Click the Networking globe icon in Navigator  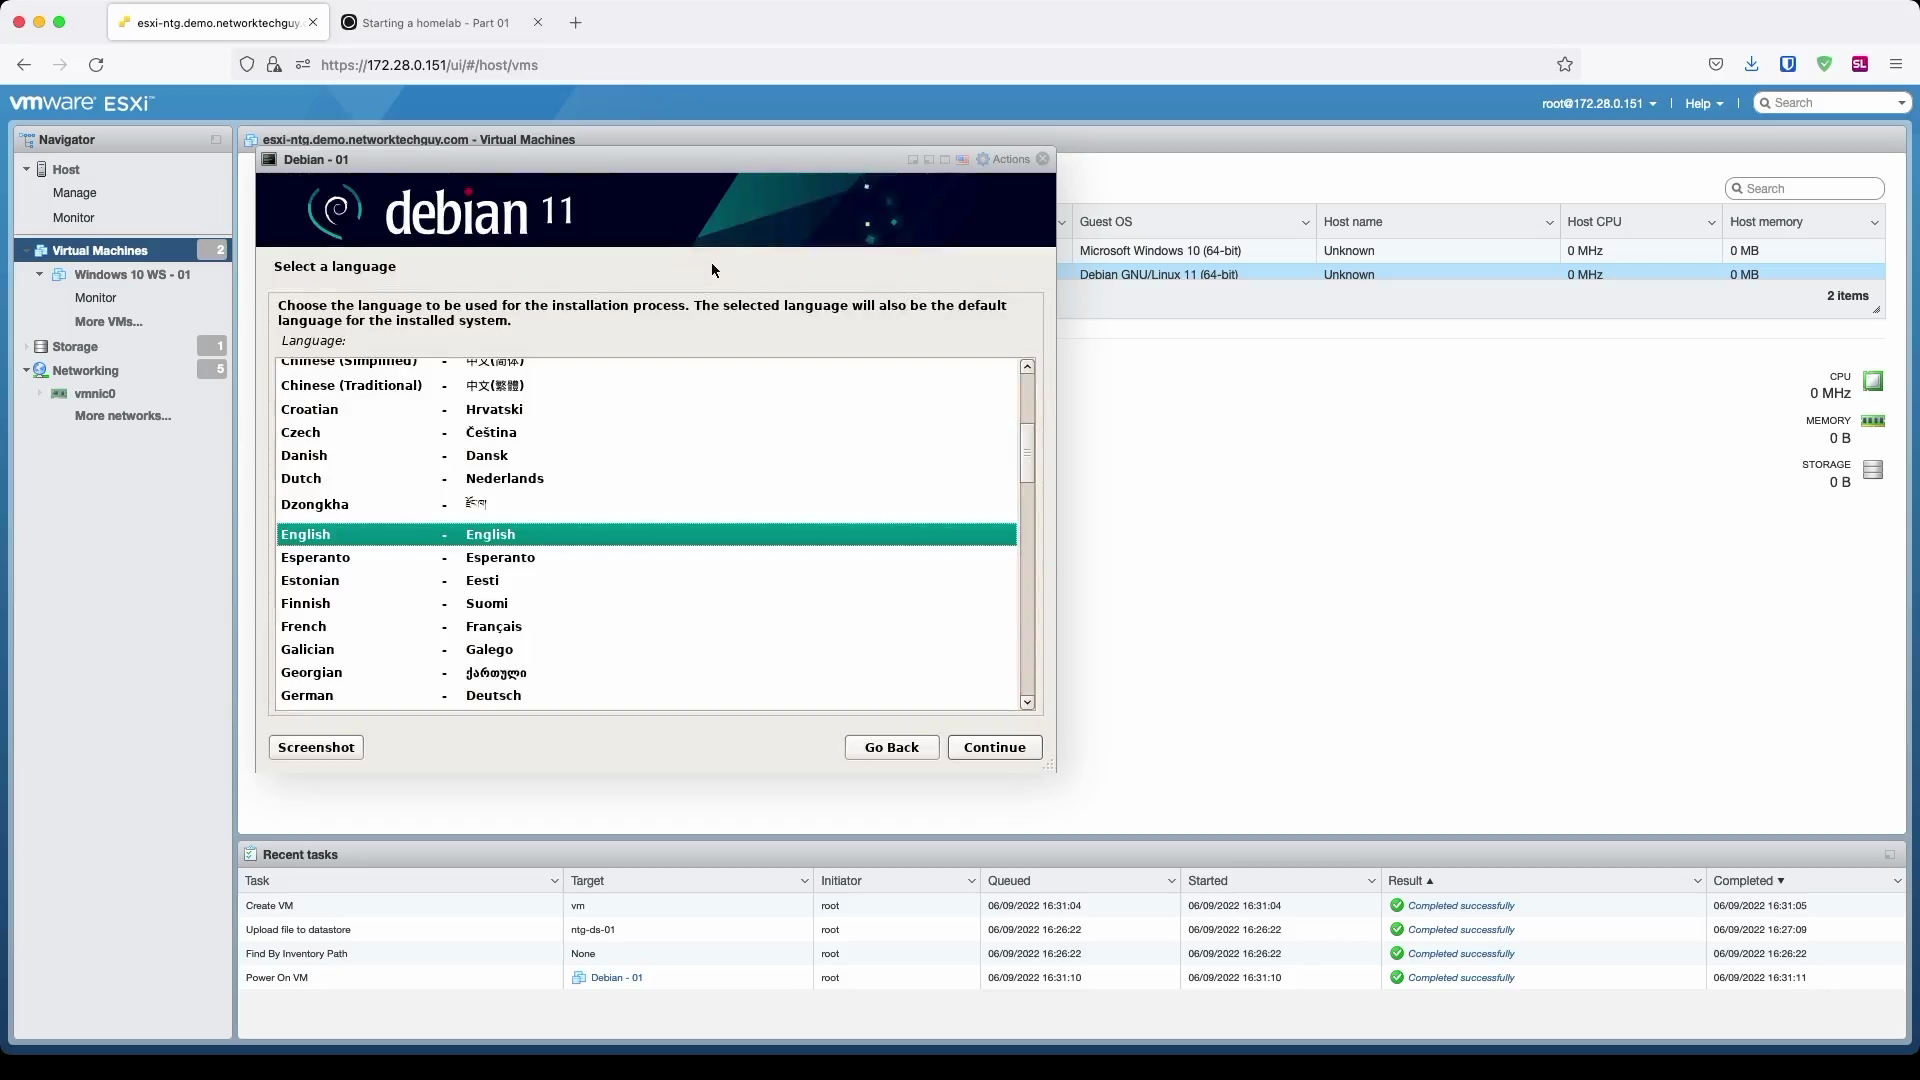[41, 370]
